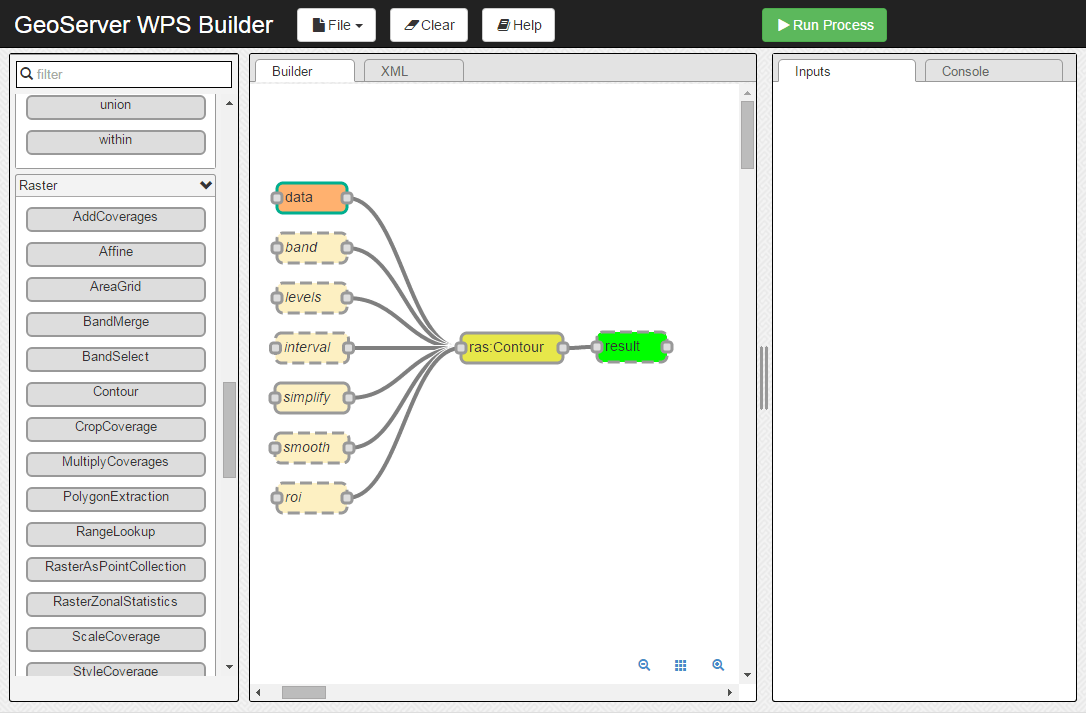1086x713 pixels.
Task: Select the within process button
Action: point(115,141)
